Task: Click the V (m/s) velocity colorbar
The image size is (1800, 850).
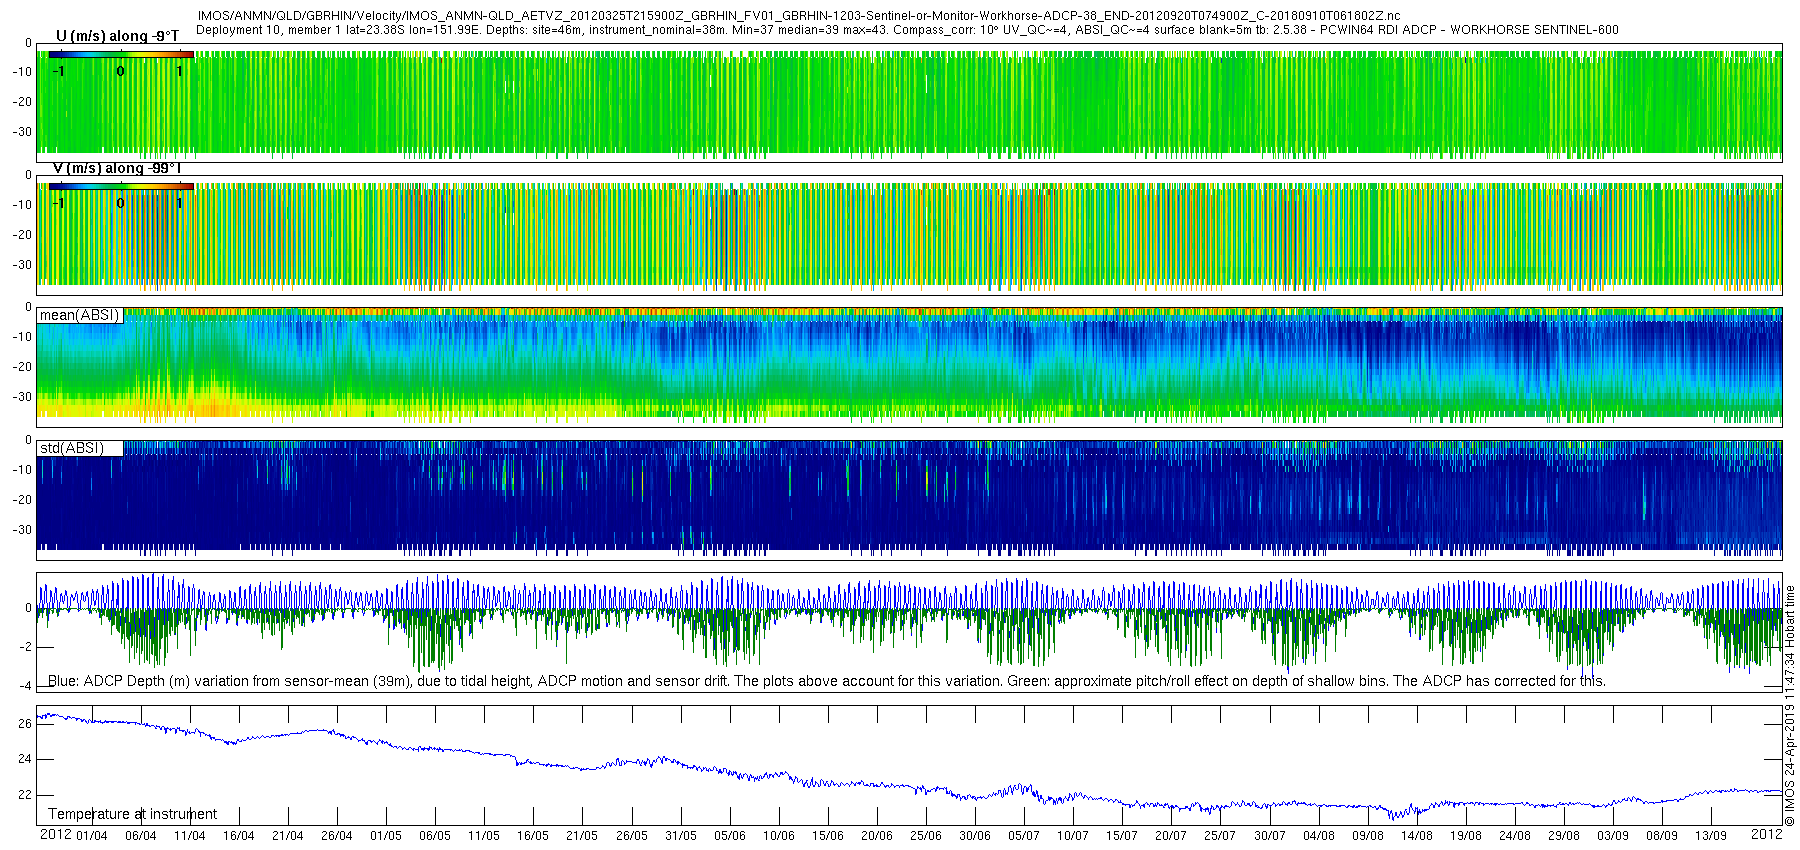Action: point(121,186)
